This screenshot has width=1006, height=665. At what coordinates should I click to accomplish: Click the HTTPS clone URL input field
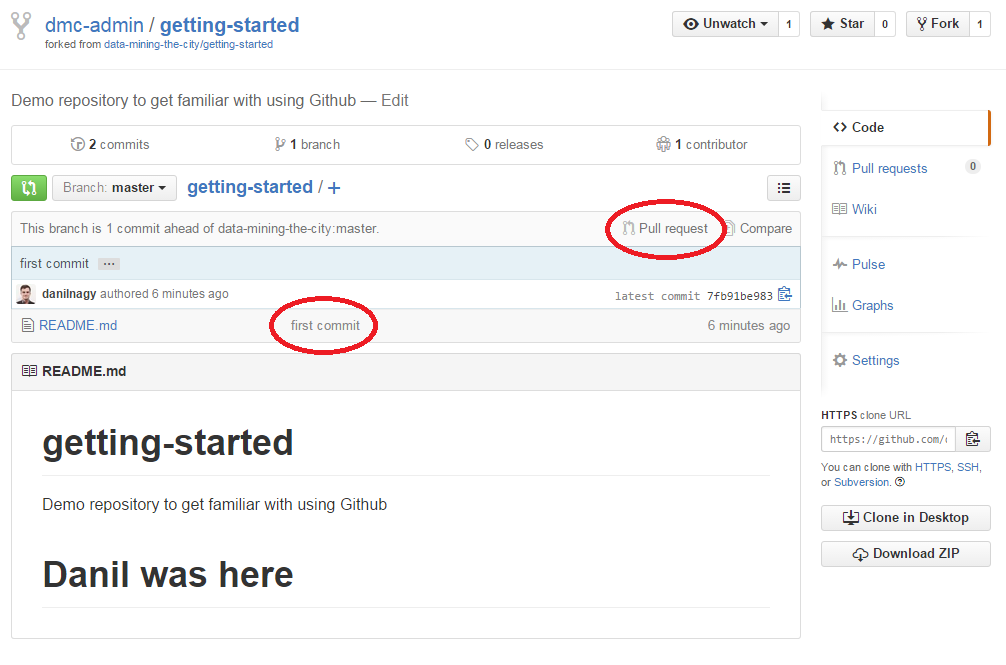[x=889, y=439]
